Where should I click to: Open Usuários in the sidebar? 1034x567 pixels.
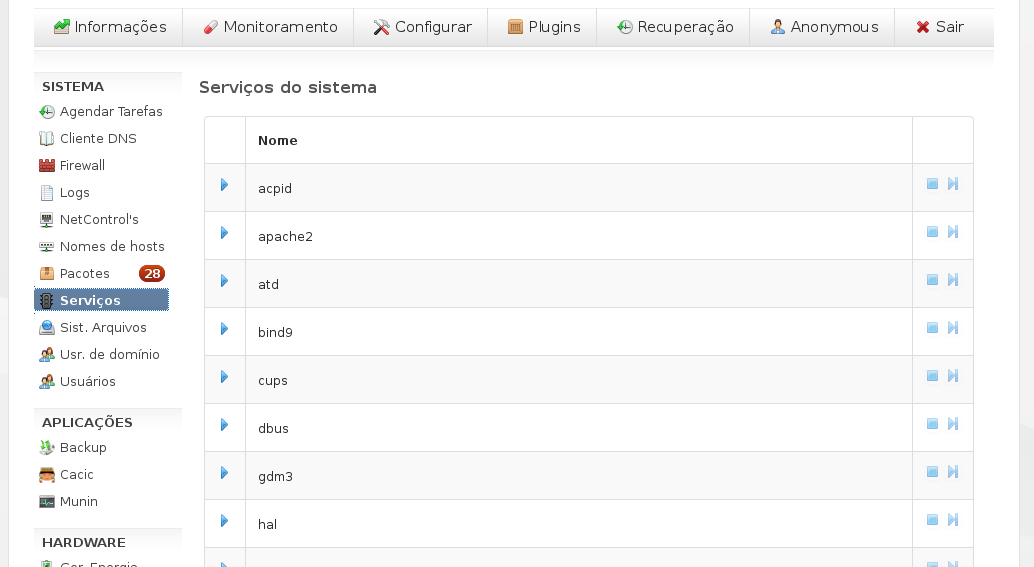(78, 382)
